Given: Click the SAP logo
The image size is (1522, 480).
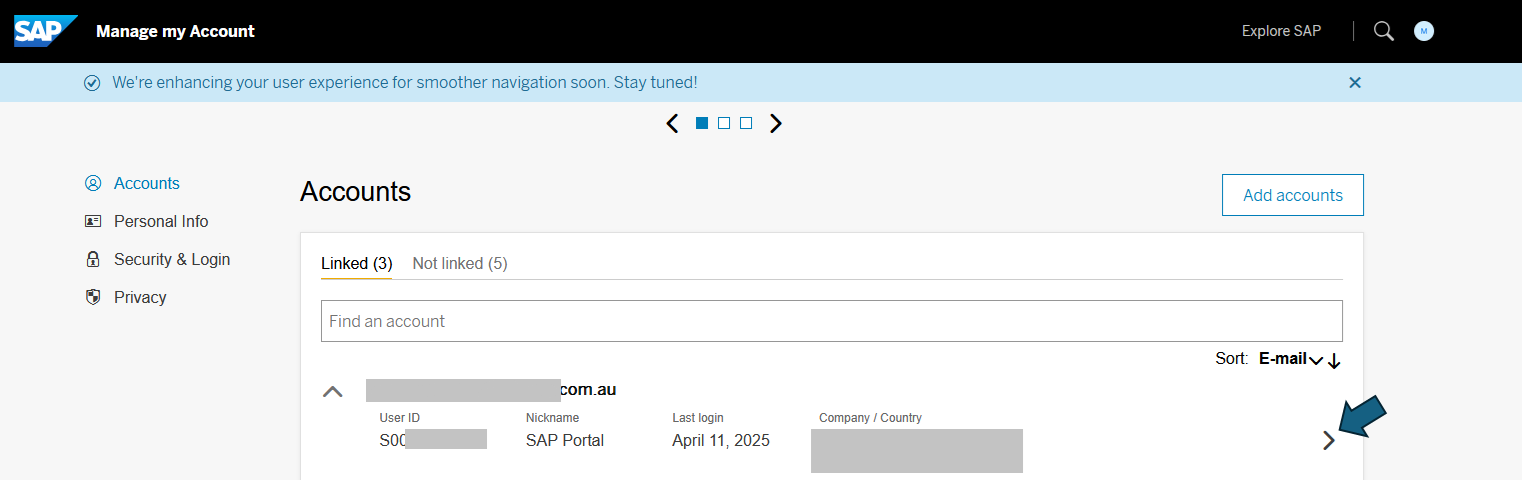Looking at the screenshot, I should pos(45,31).
